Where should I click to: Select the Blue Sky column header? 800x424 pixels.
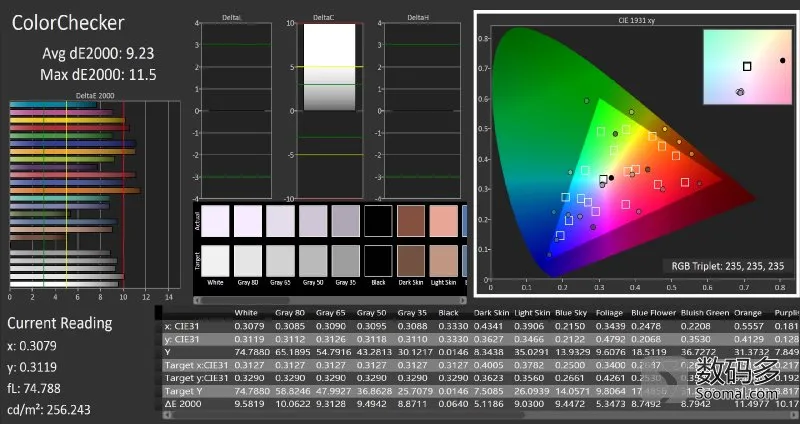(570, 313)
